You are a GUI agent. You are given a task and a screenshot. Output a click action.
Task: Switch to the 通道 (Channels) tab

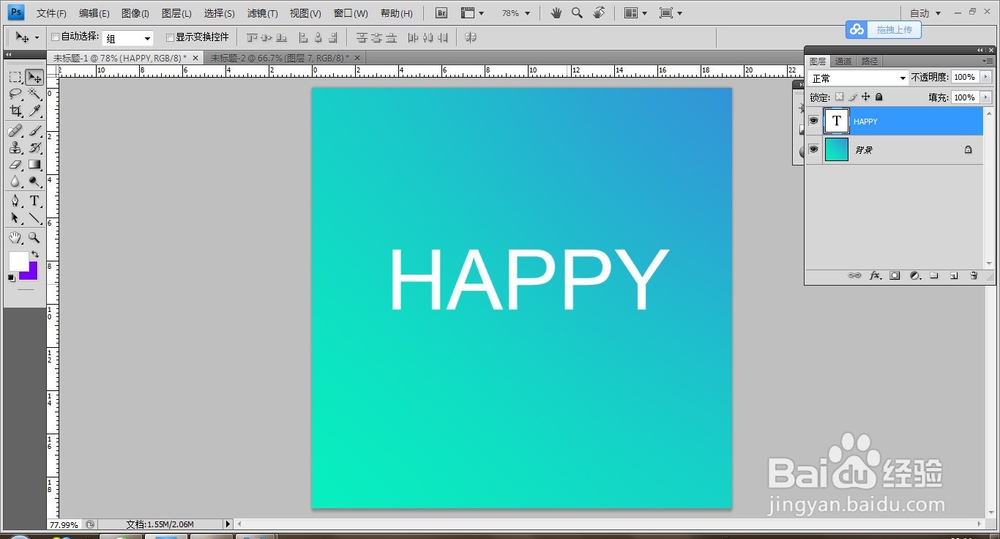(843, 61)
